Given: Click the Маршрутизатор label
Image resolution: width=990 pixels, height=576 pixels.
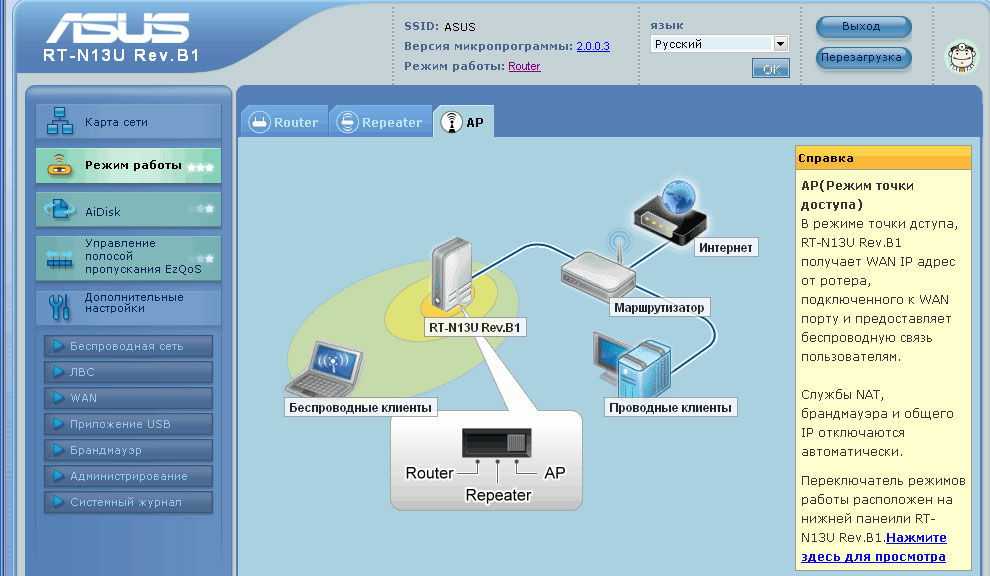Looking at the screenshot, I should coord(659,308).
